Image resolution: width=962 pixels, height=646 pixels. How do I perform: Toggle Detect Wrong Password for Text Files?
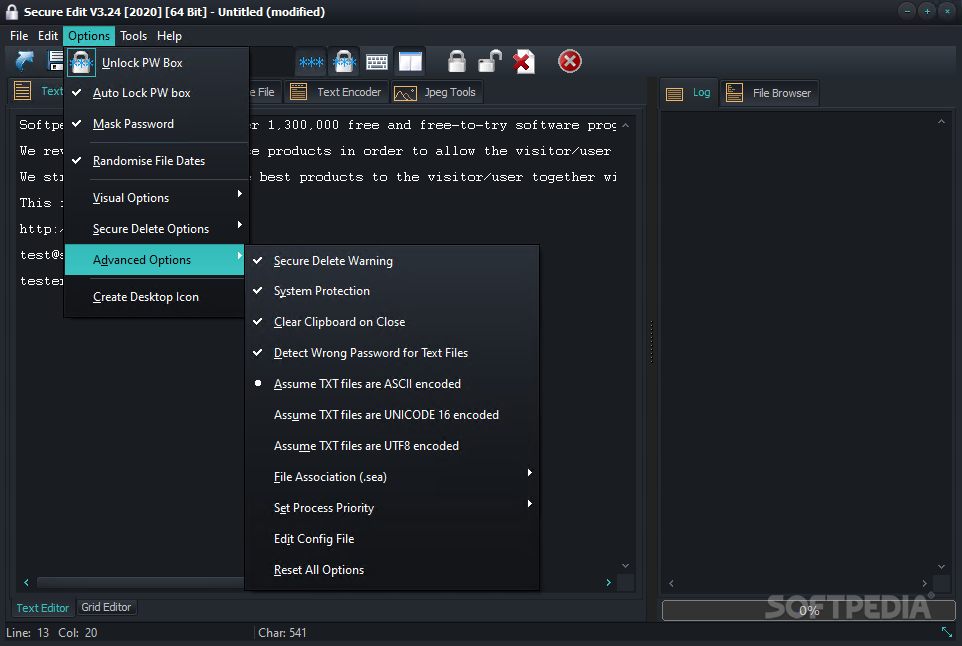391,353
